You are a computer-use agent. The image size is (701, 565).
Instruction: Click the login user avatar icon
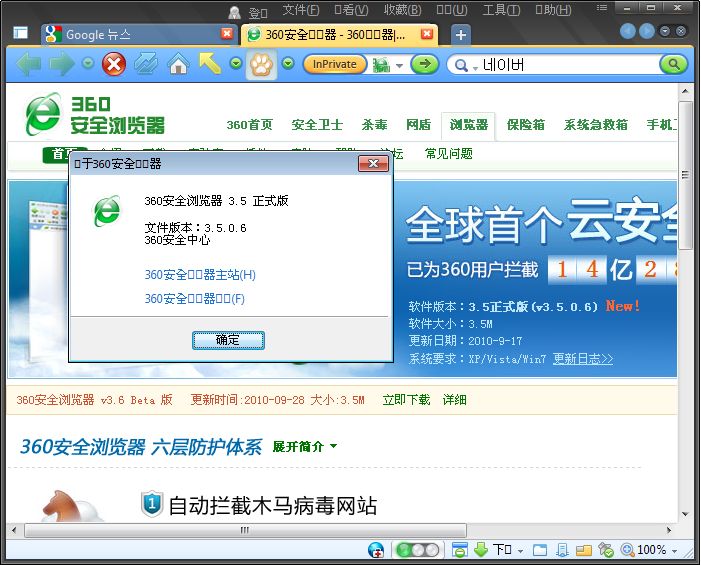click(x=234, y=13)
